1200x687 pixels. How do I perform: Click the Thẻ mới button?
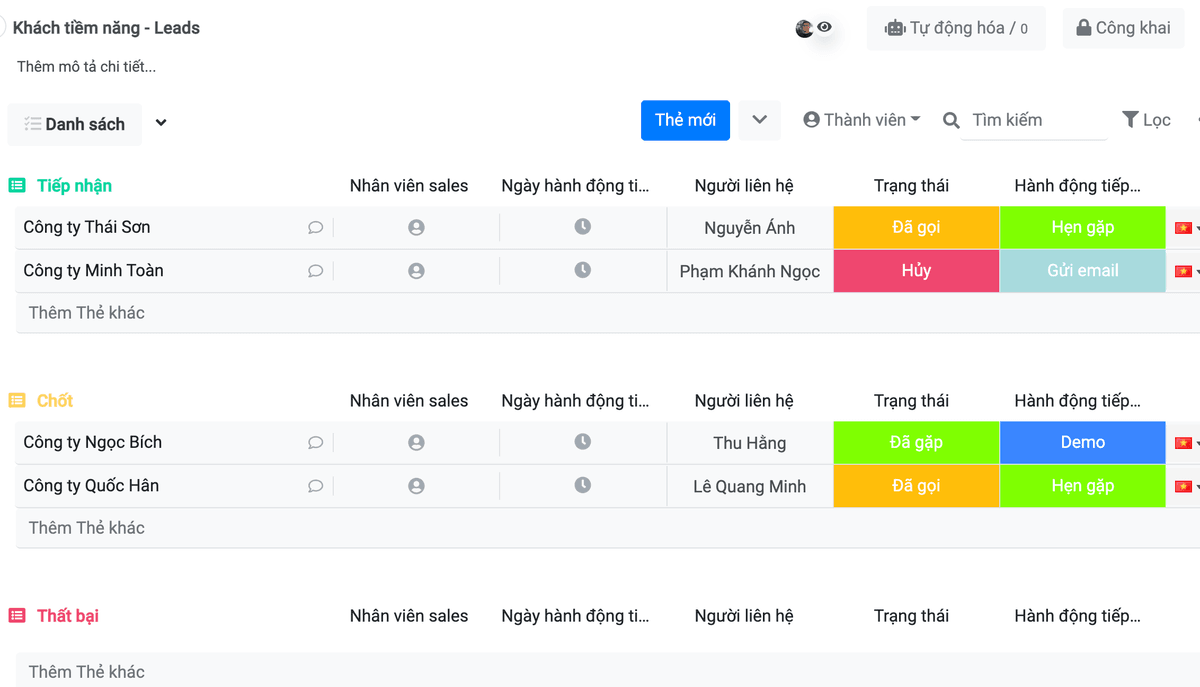tap(685, 120)
